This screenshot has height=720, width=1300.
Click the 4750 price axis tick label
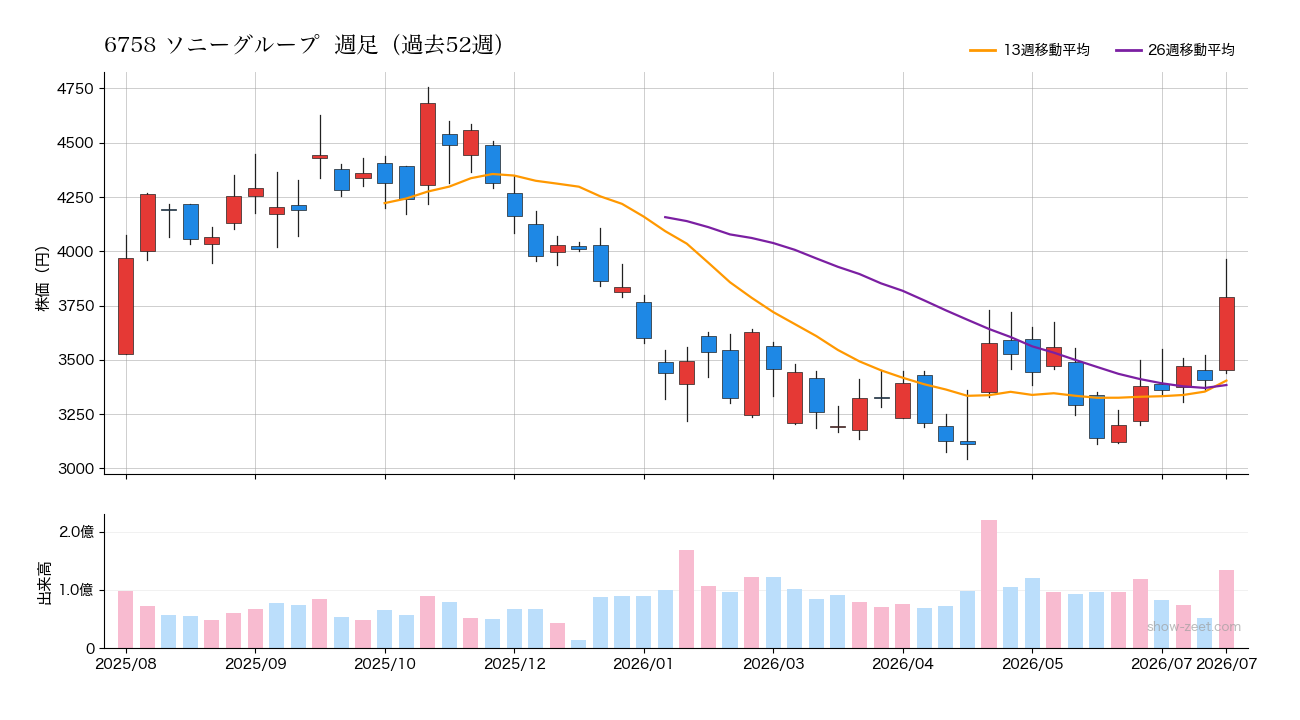[x=76, y=89]
